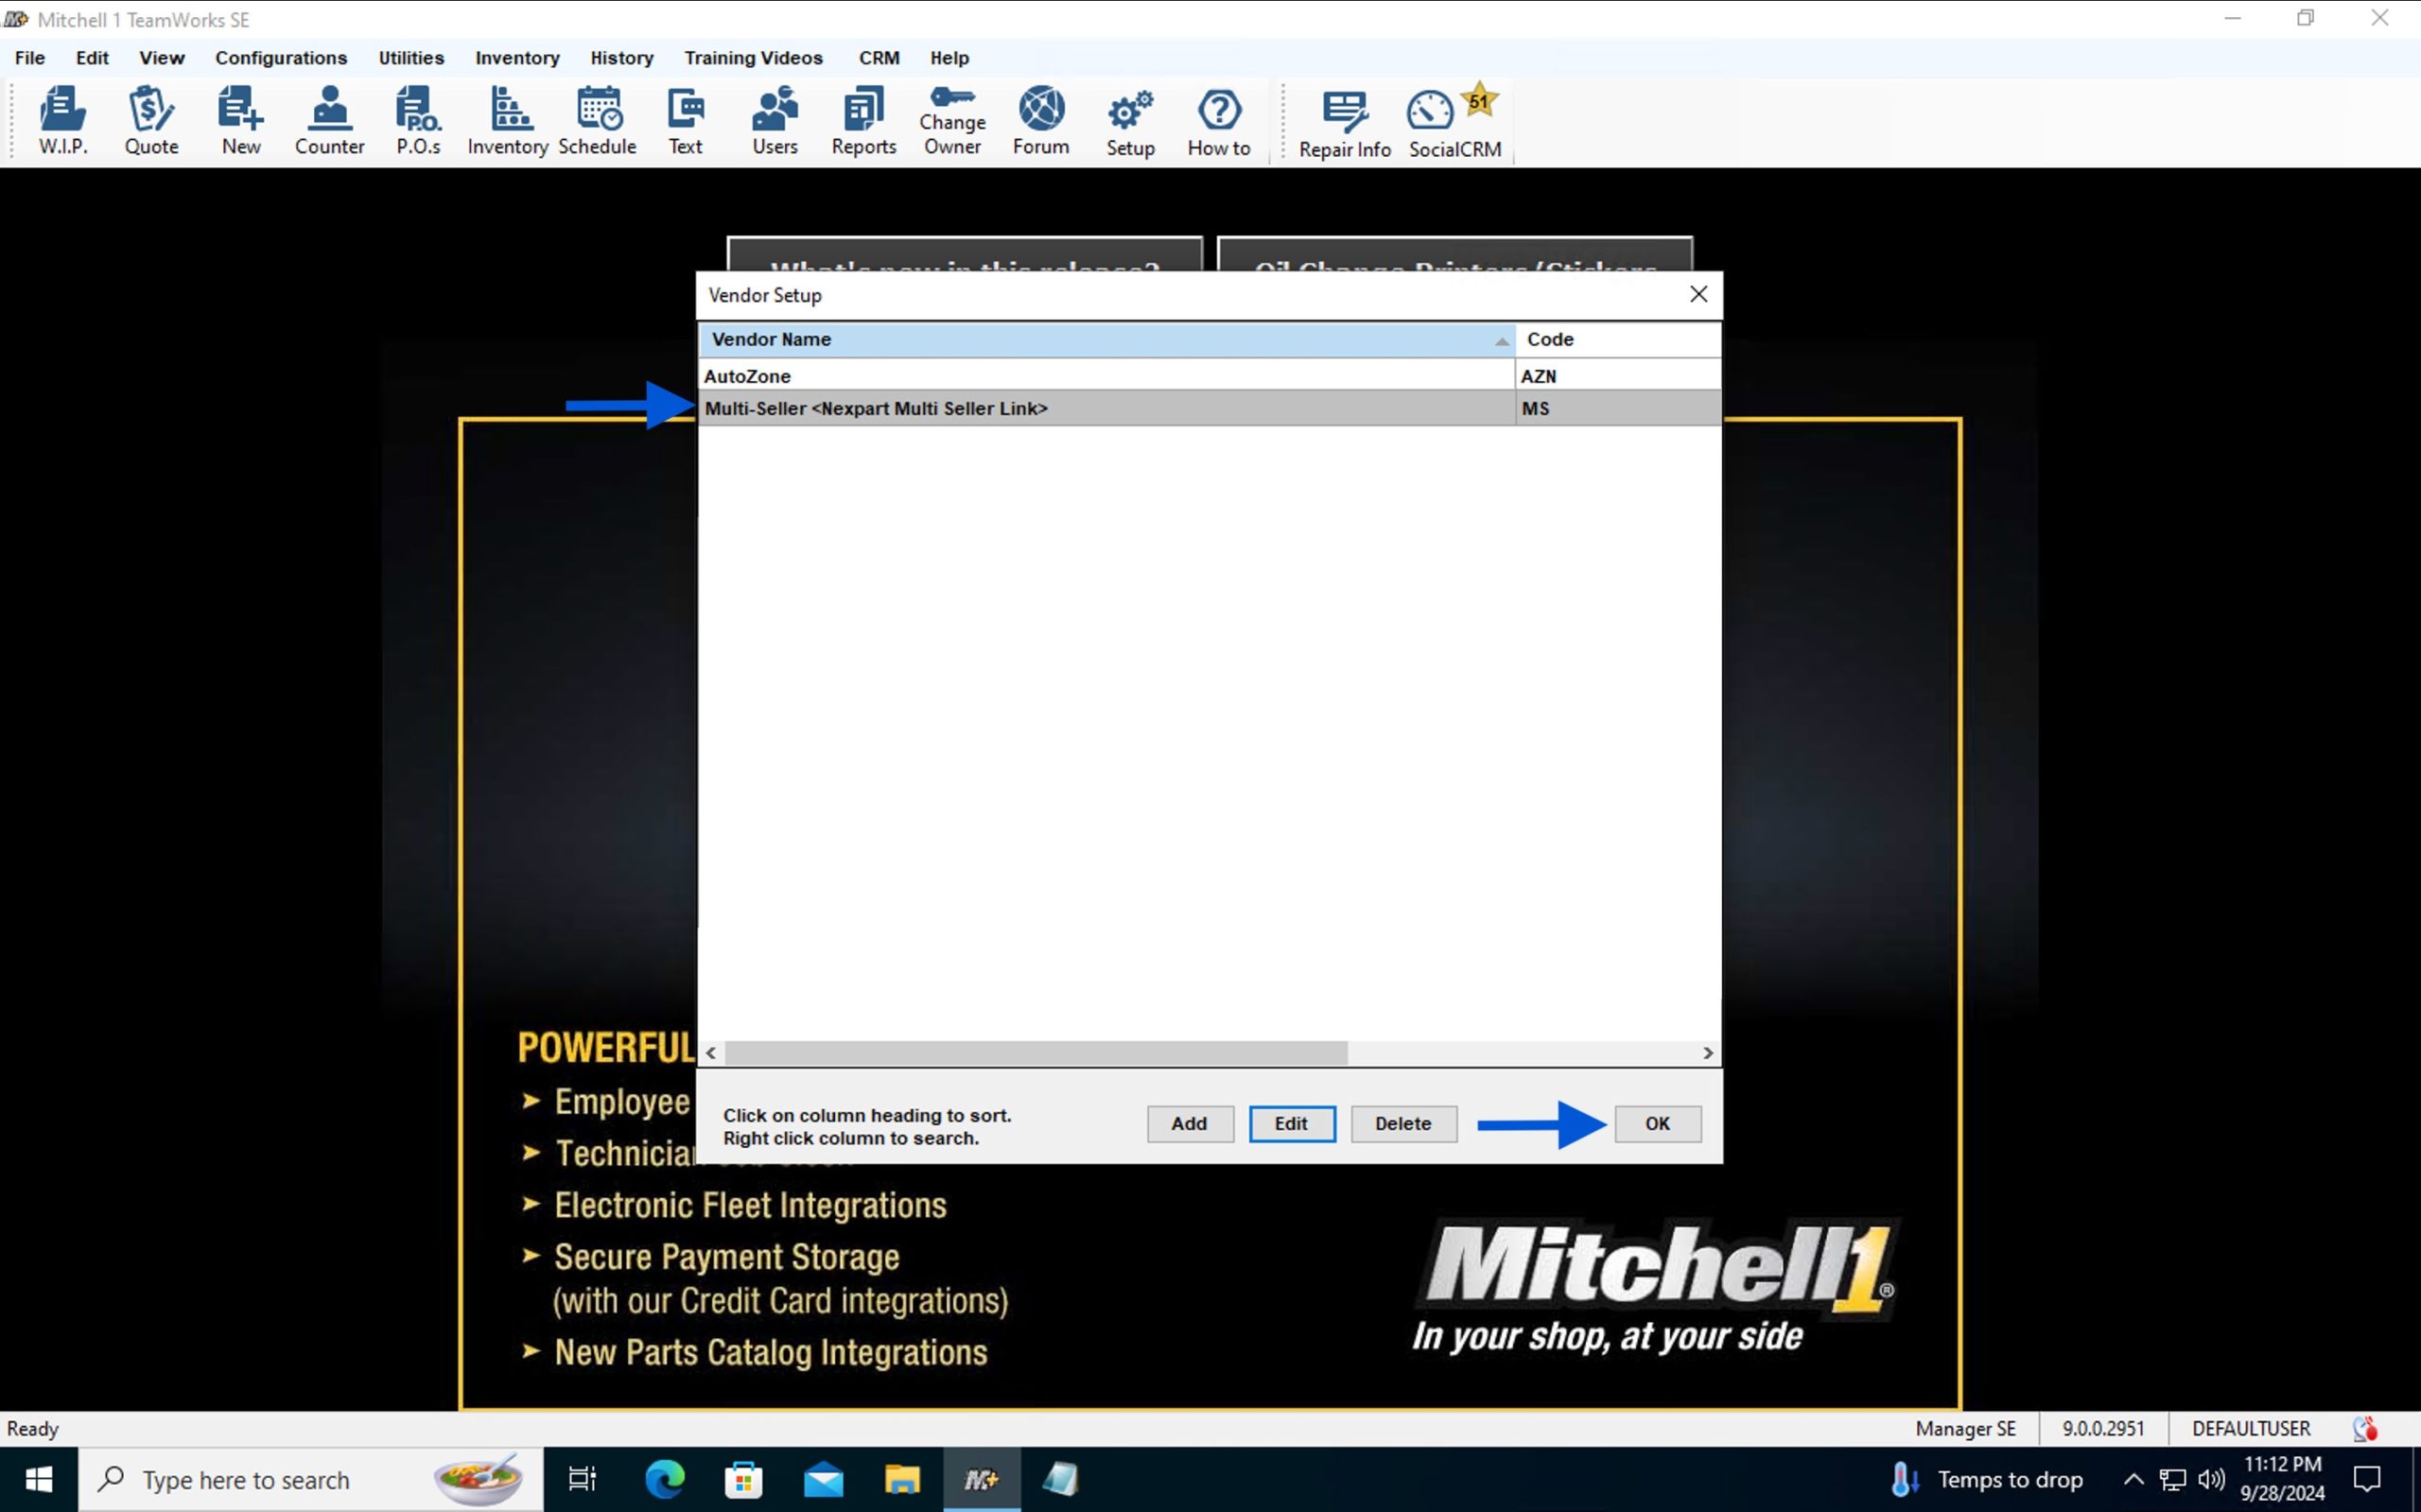The image size is (2421, 1512).
Task: Click the Add vendor button
Action: point(1190,1123)
